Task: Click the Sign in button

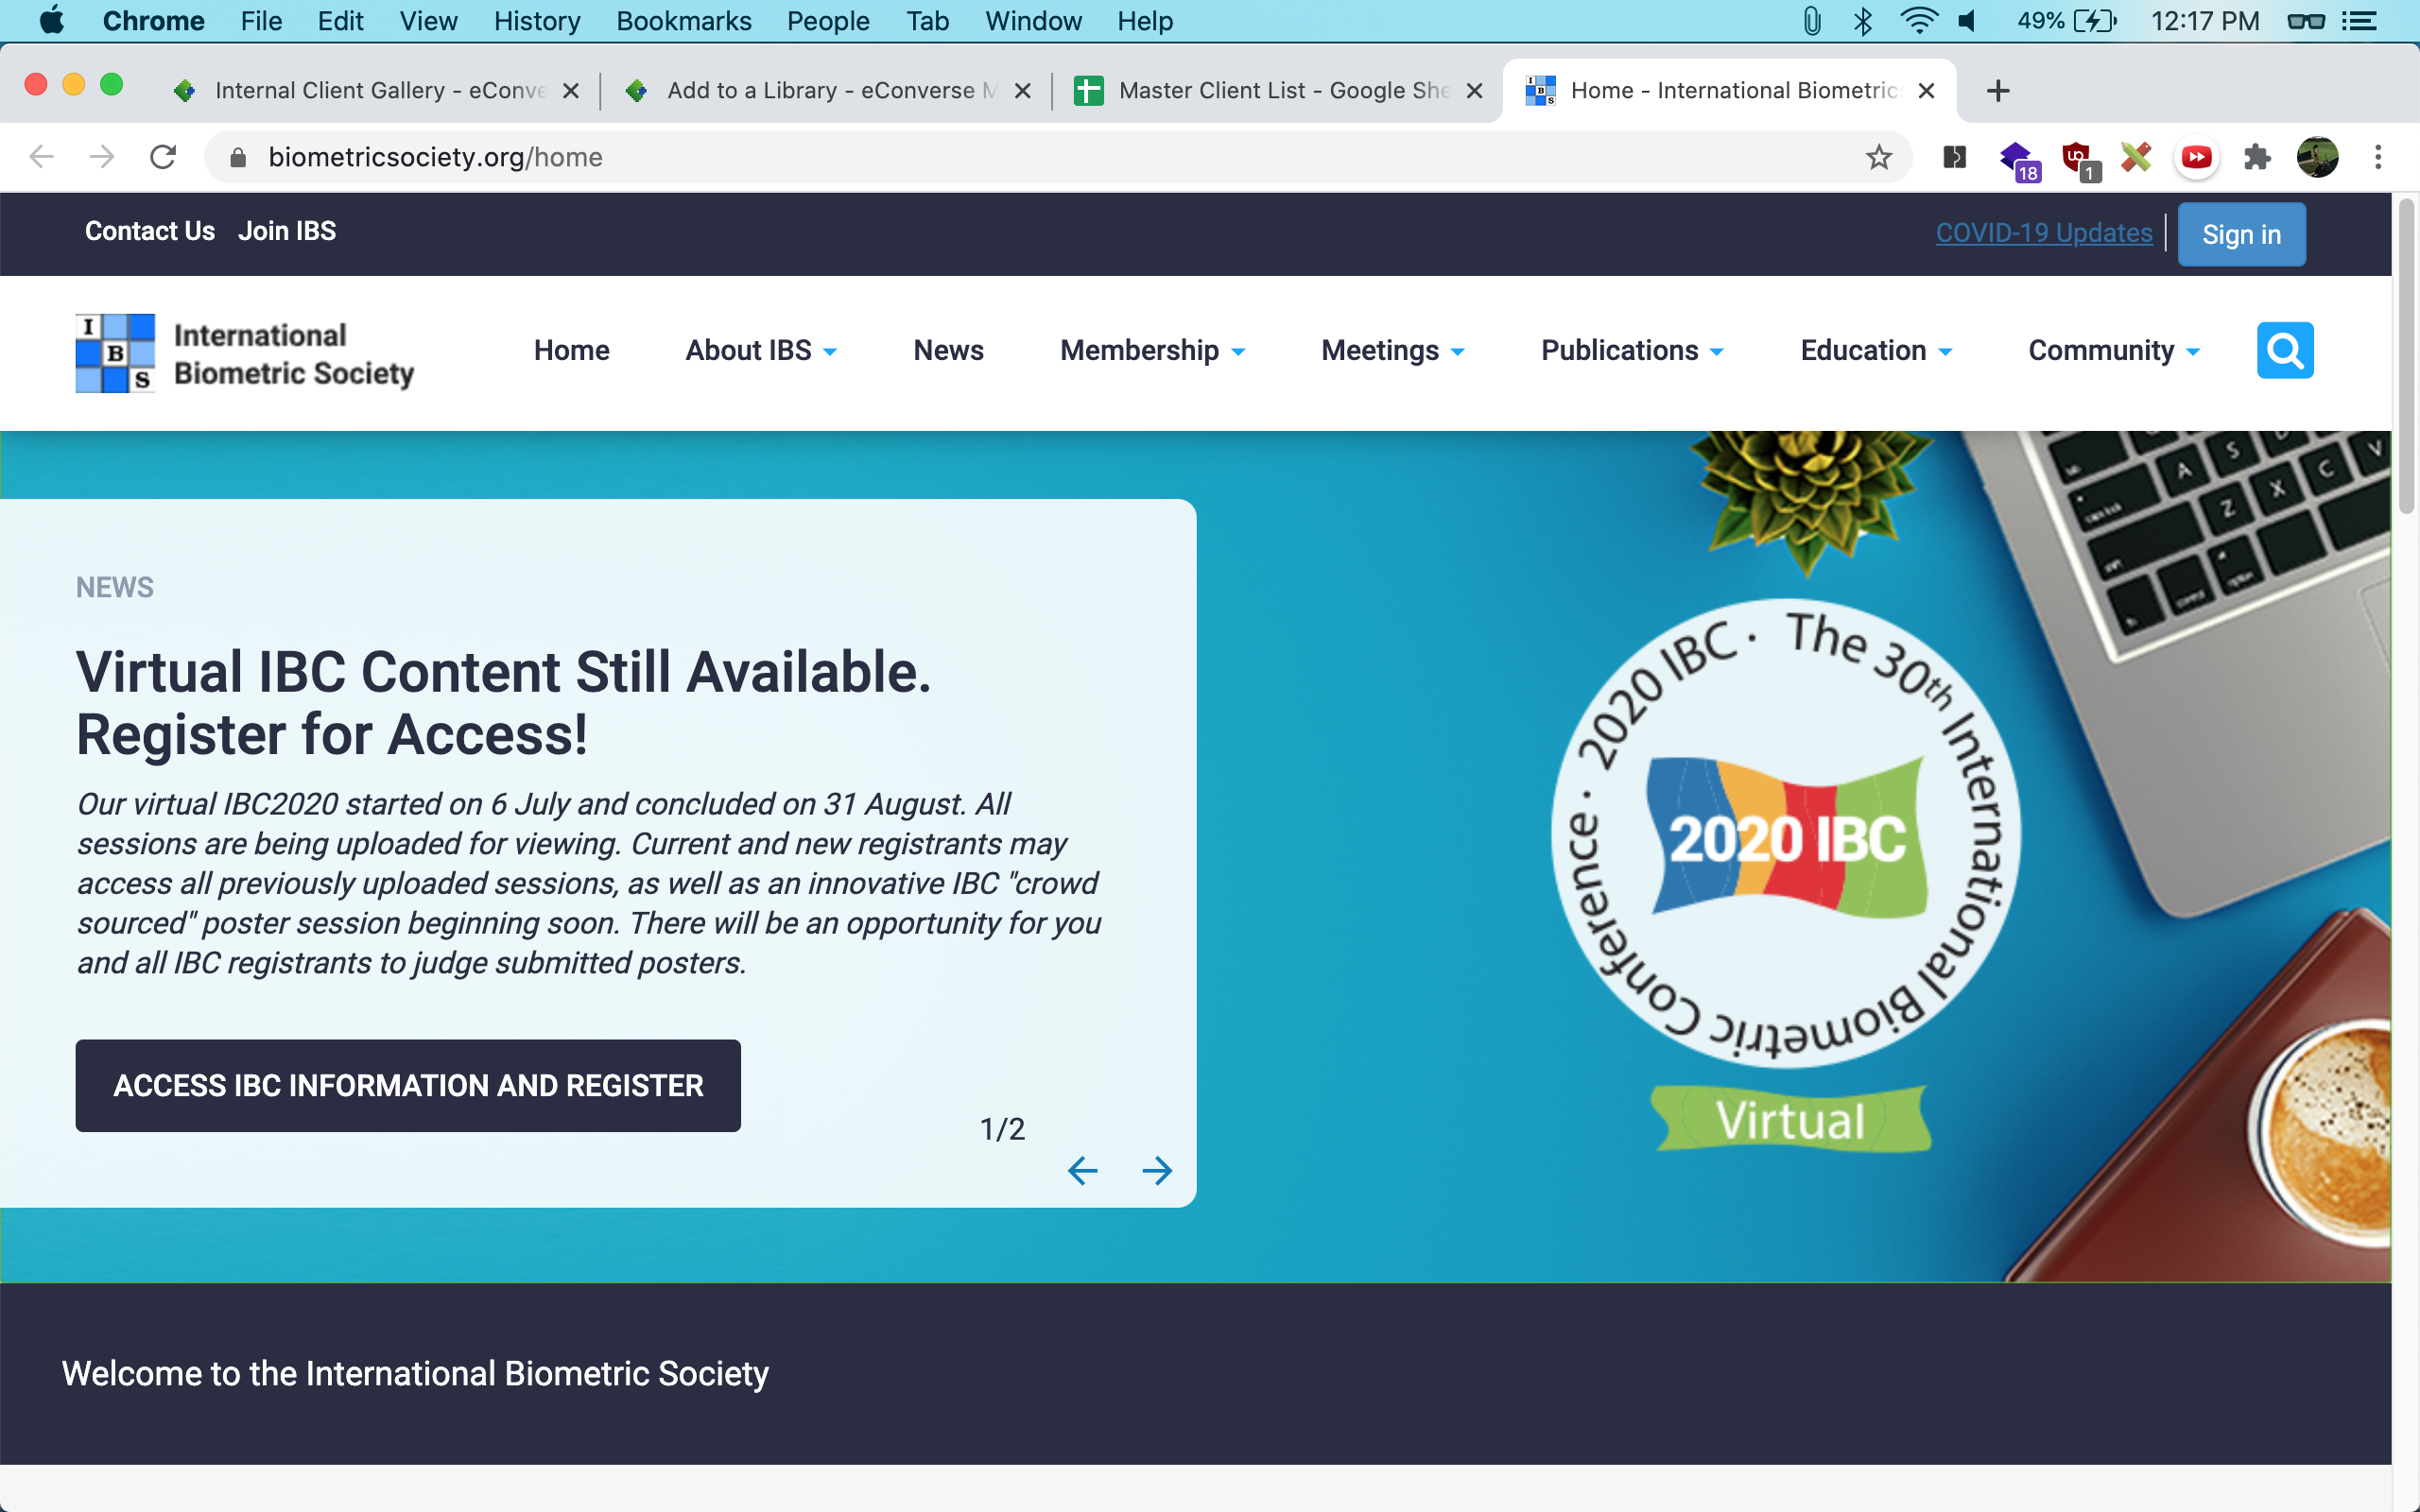Action: [x=2241, y=235]
